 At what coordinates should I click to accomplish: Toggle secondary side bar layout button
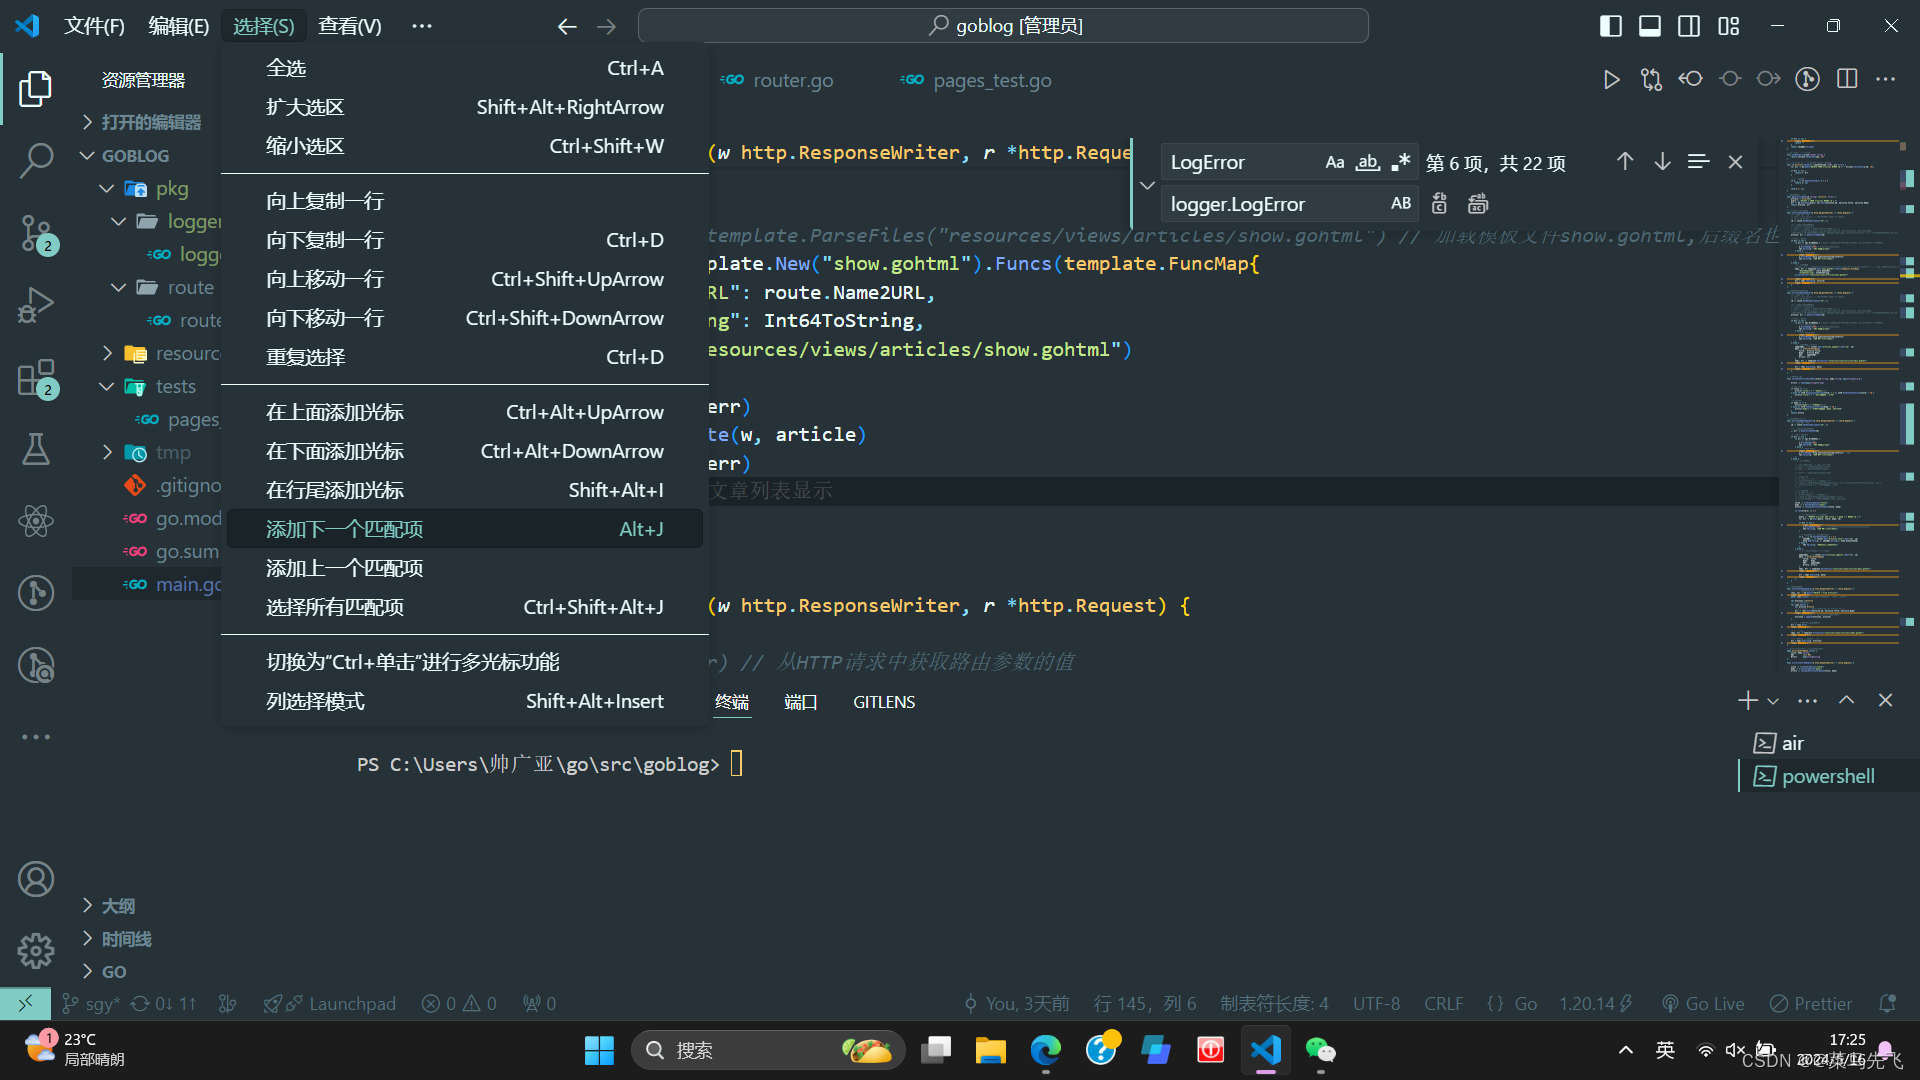[x=1689, y=26]
